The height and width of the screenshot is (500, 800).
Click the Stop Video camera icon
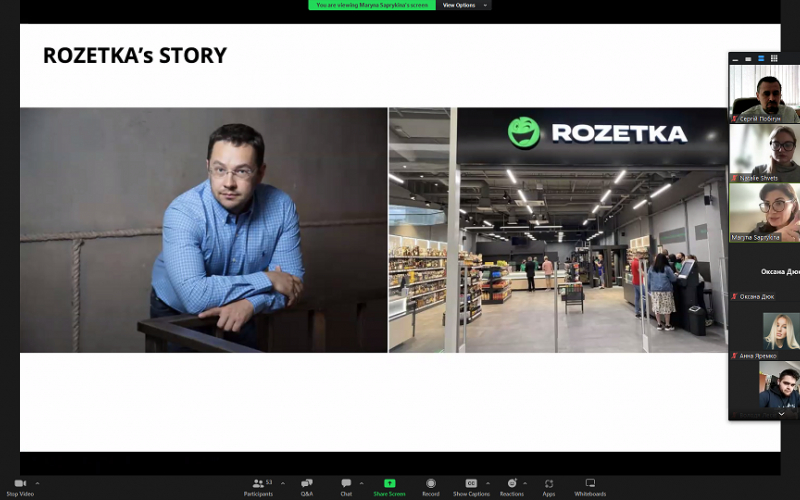20,483
